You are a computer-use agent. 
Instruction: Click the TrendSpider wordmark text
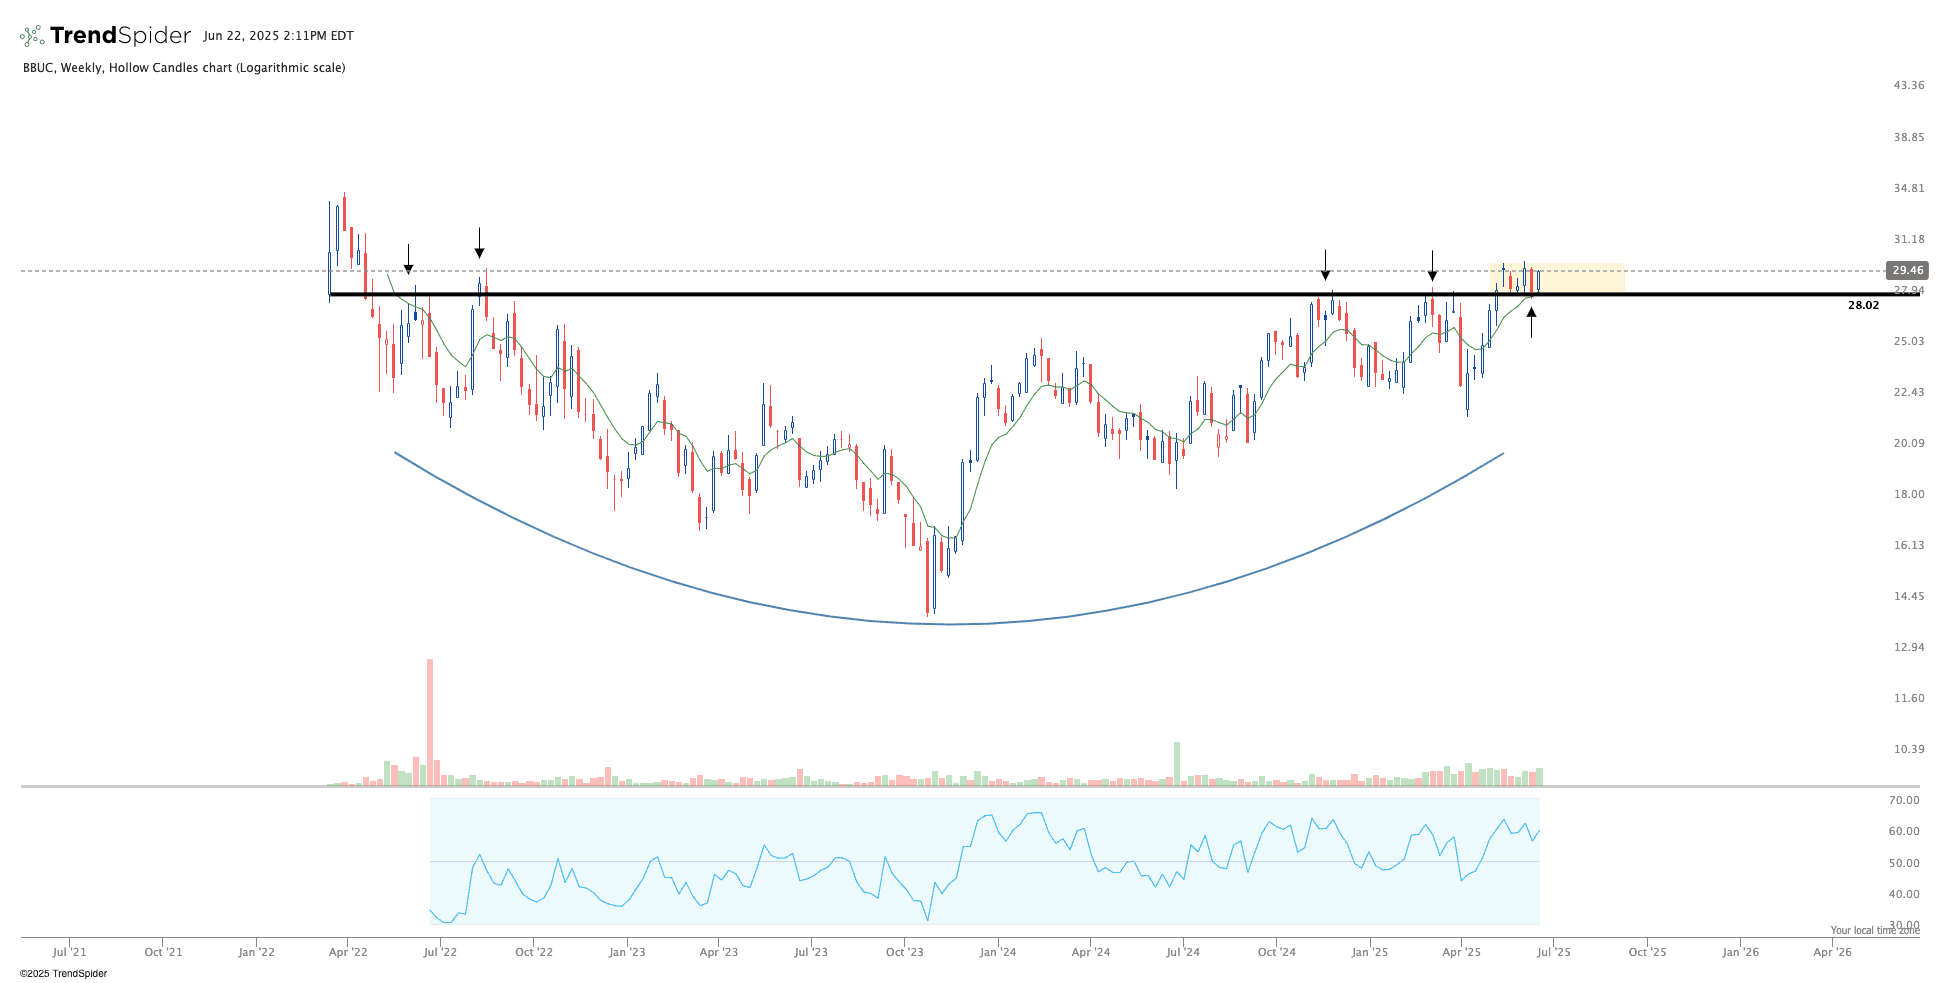120,36
